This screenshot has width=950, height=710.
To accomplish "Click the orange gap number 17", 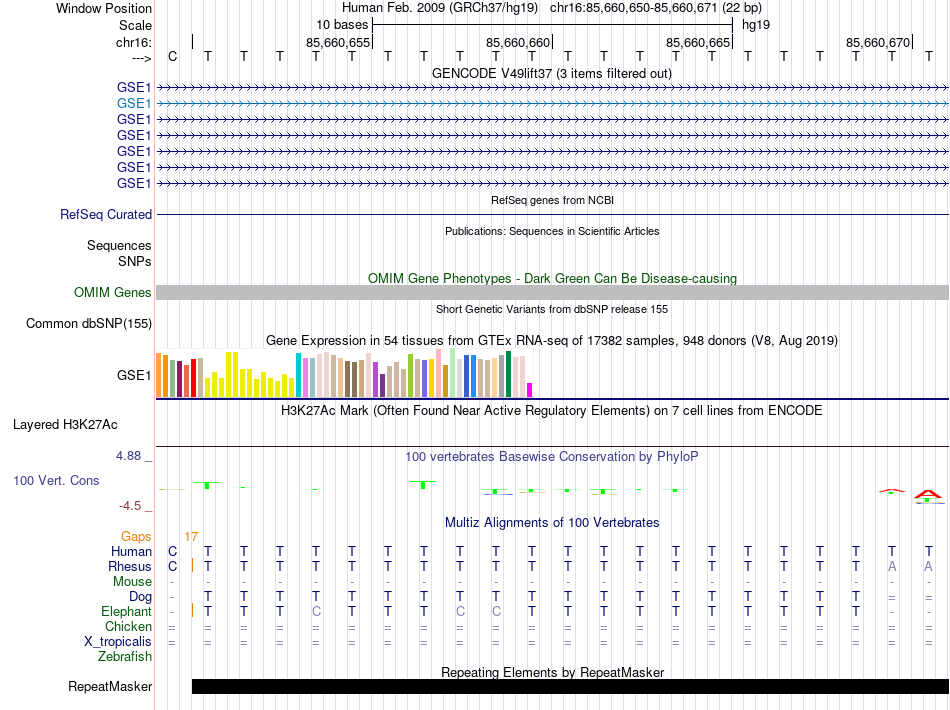I will tap(191, 536).
